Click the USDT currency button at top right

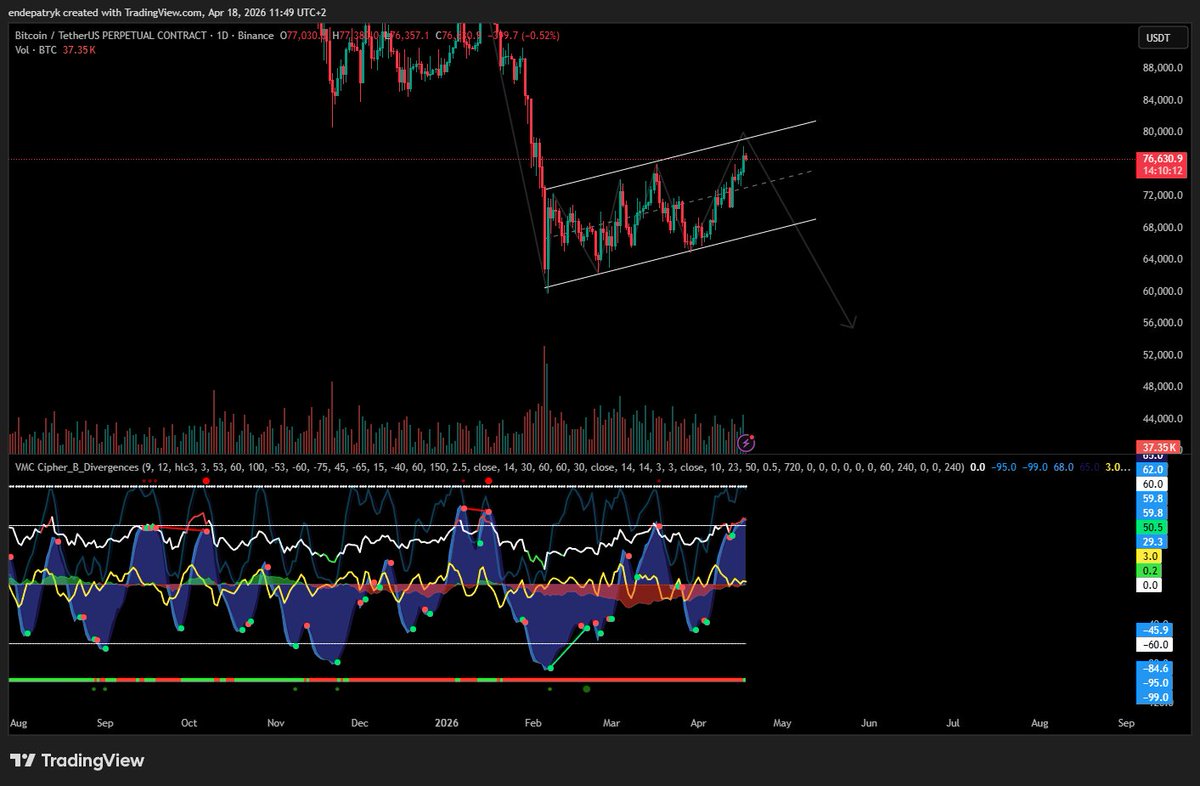[1161, 38]
